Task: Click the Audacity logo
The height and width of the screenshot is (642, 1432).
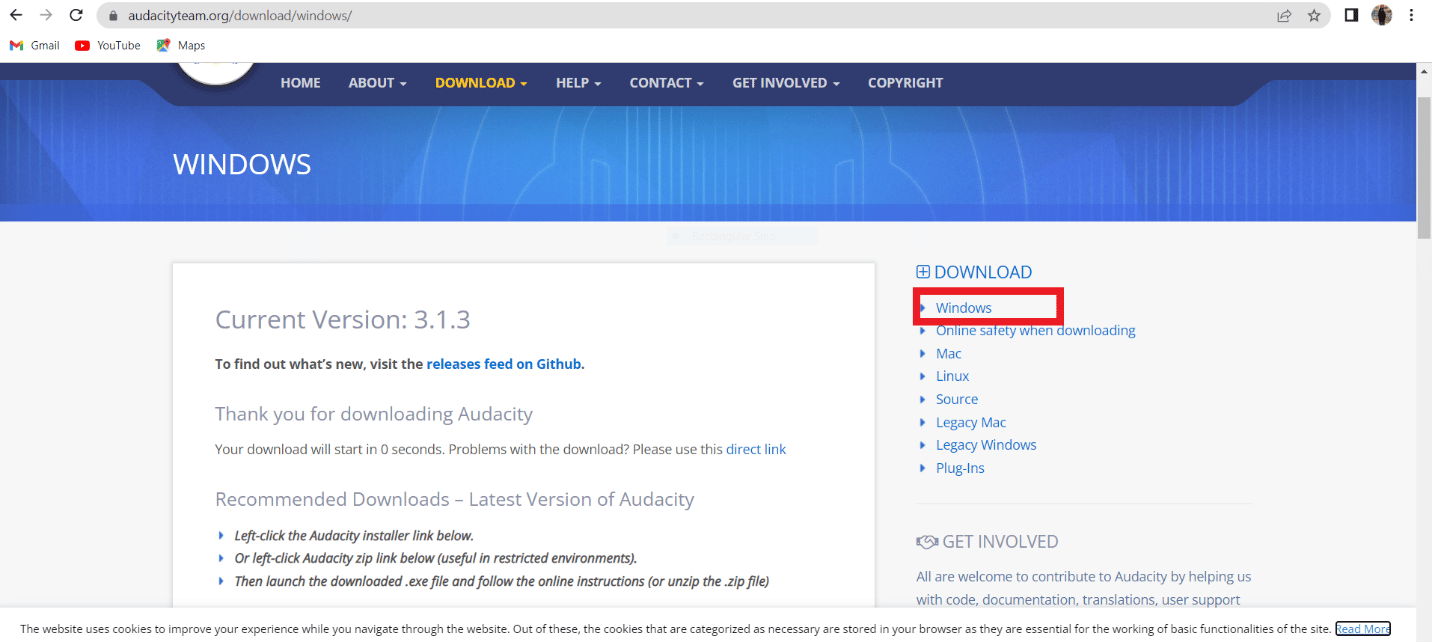Action: pyautogui.click(x=216, y=73)
